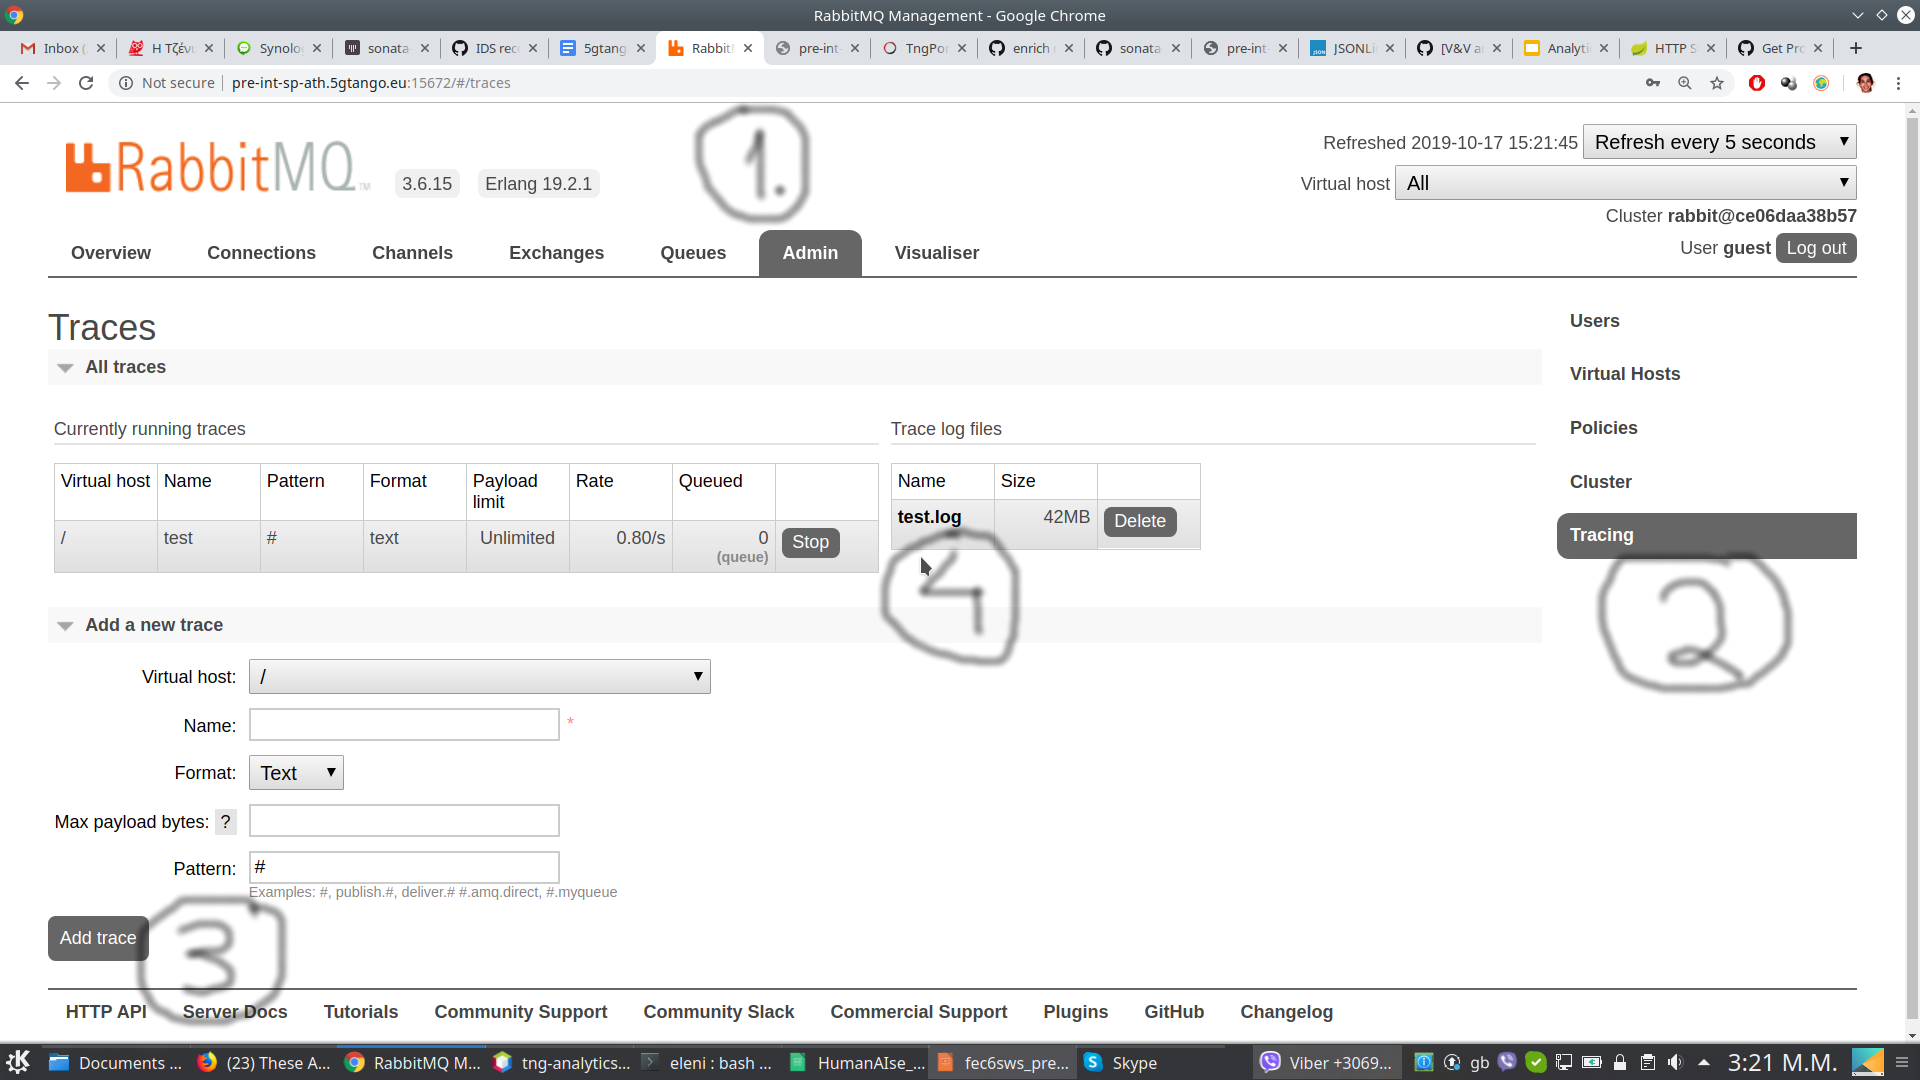Reload the RabbitMQ page
1920x1080 pixels.
tap(86, 83)
